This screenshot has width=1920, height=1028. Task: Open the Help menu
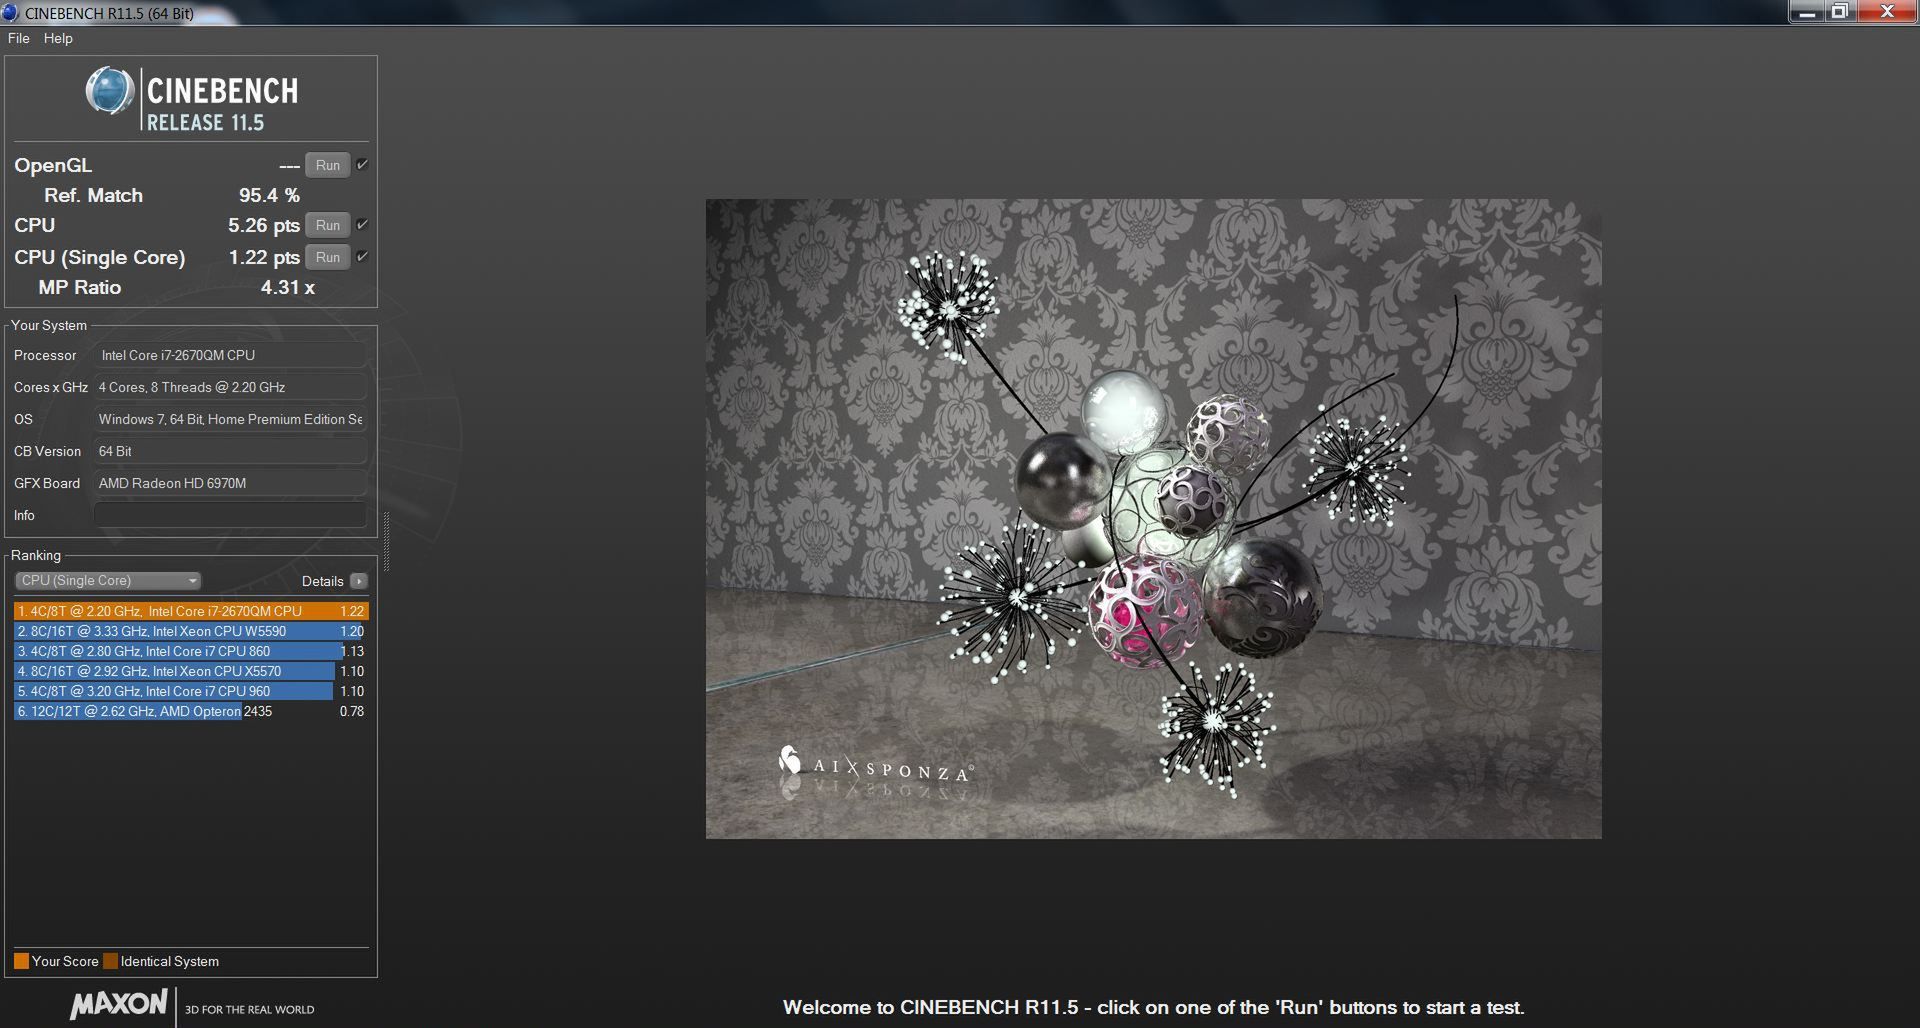(58, 38)
